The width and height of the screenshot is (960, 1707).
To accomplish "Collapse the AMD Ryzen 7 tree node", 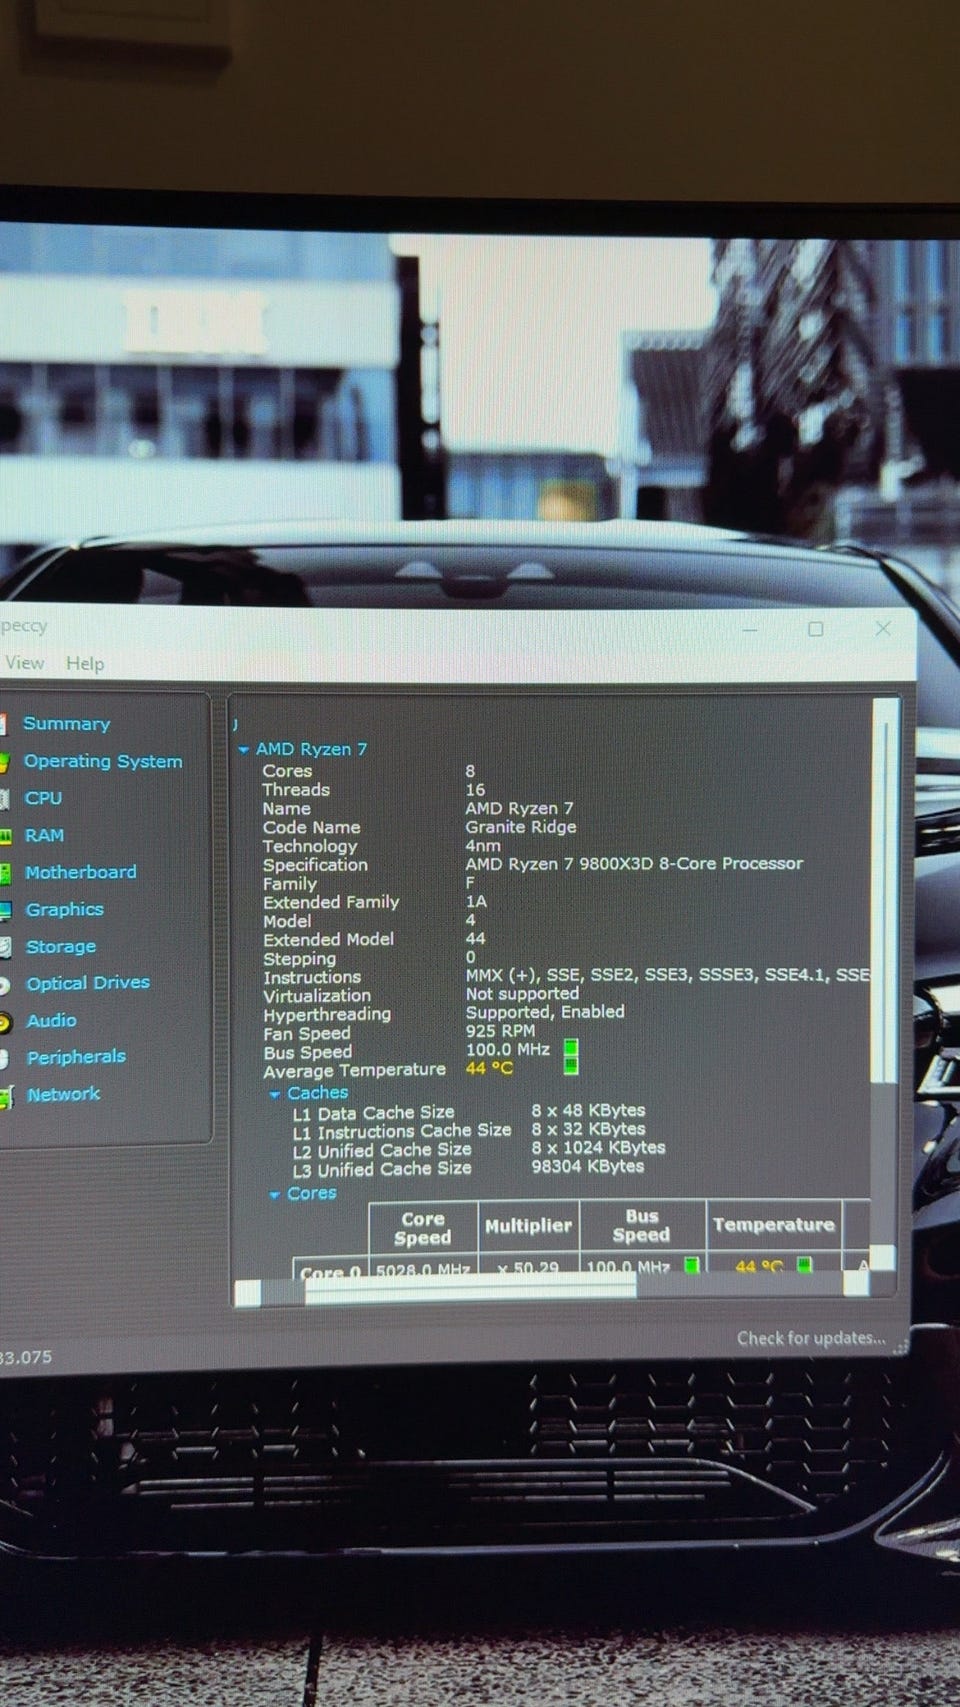I will [243, 749].
